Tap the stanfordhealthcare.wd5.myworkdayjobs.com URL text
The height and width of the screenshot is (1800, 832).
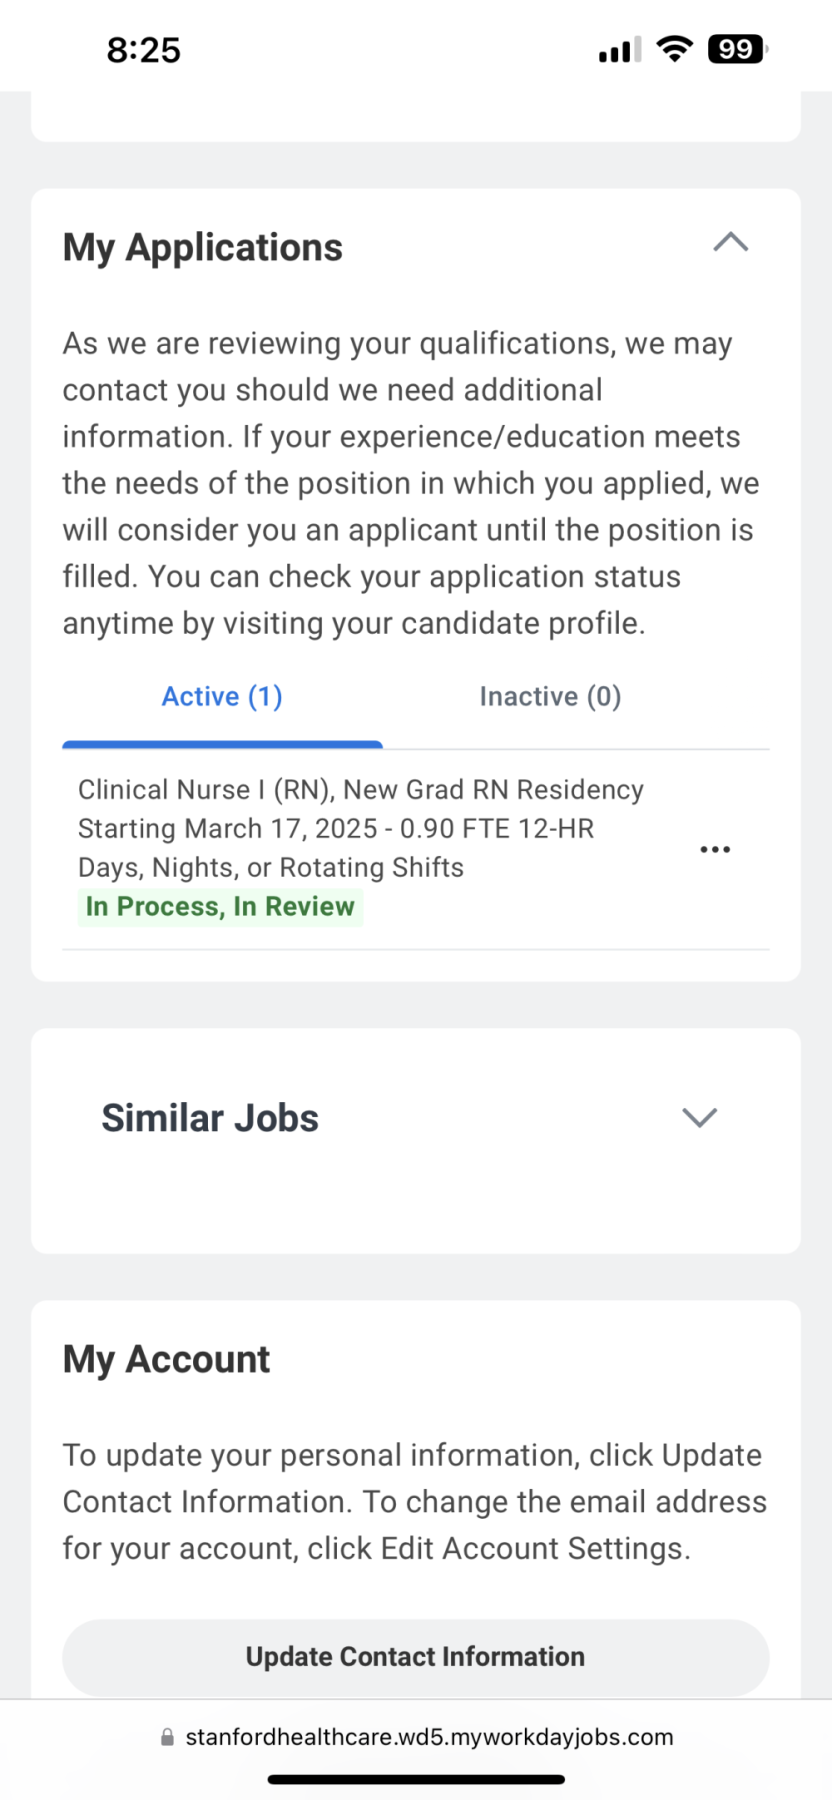(429, 1737)
